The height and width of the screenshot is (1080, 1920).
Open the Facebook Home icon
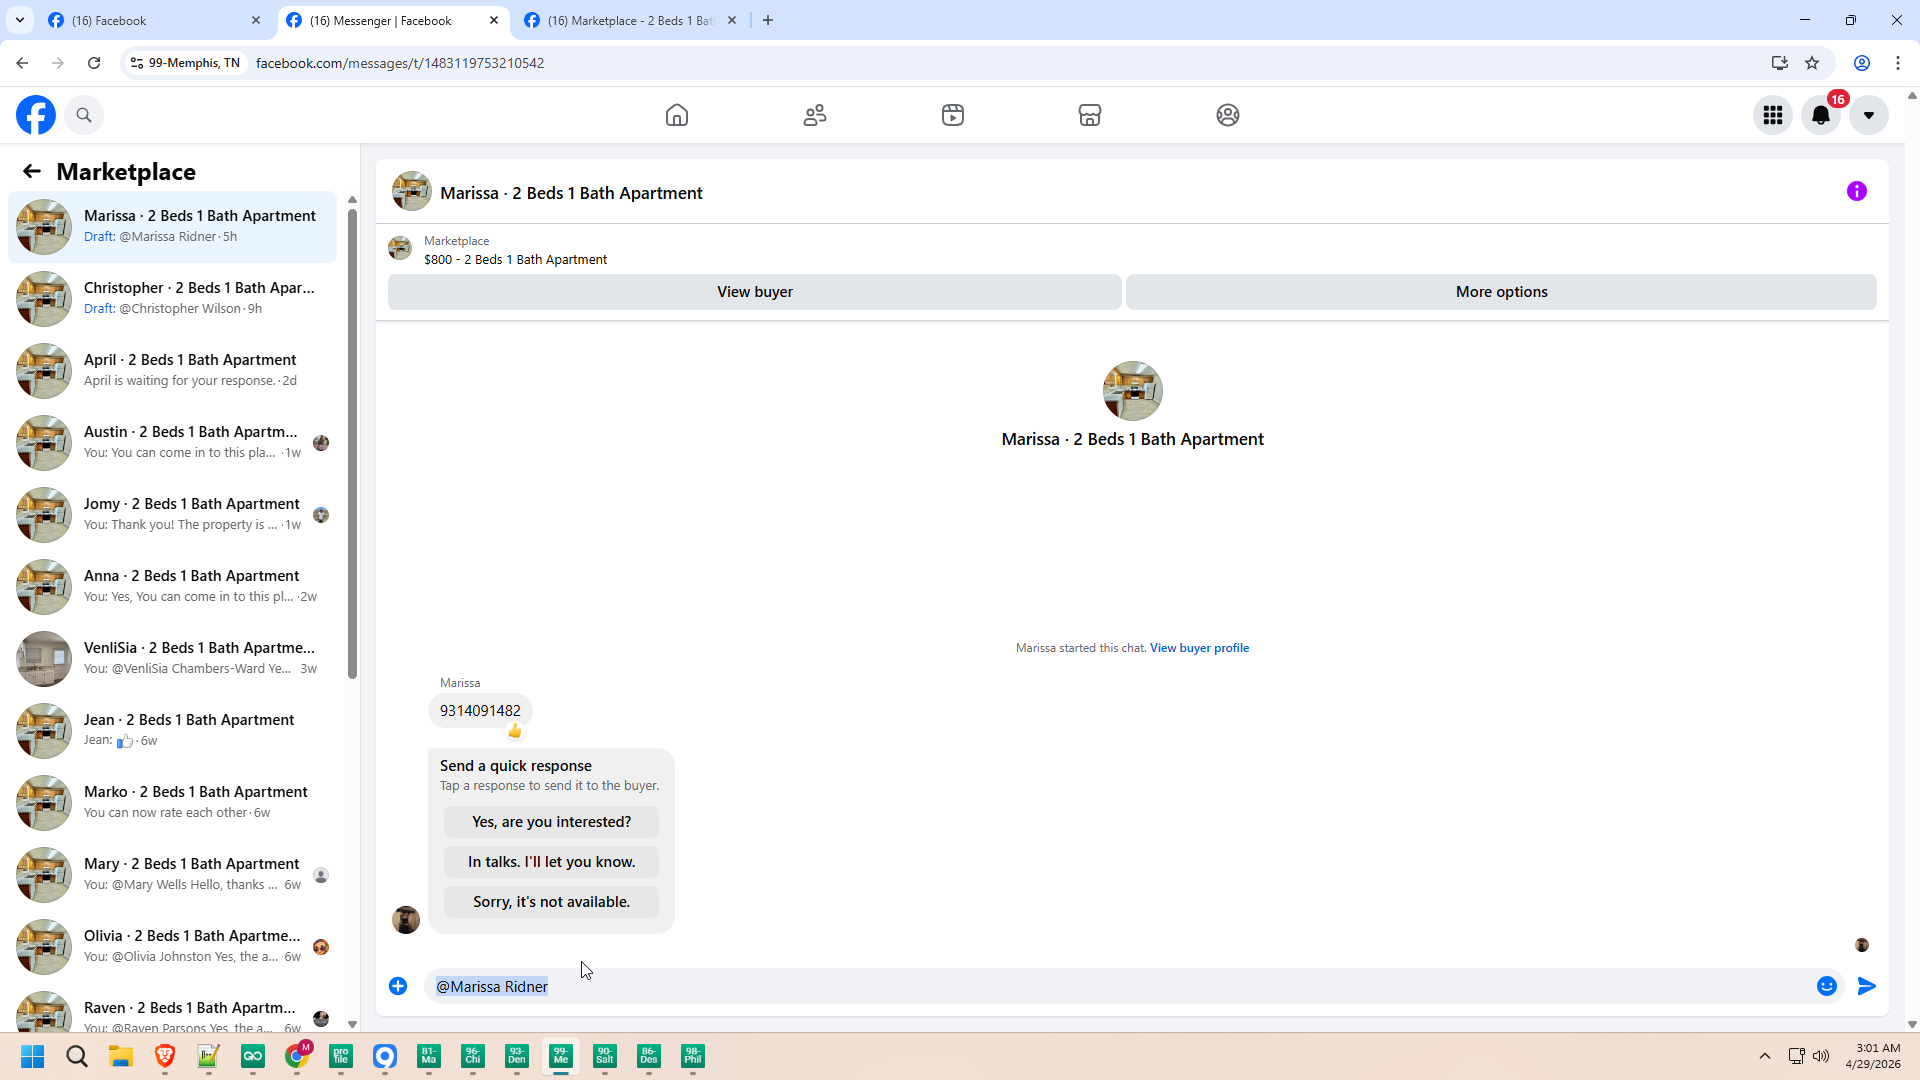coord(677,115)
